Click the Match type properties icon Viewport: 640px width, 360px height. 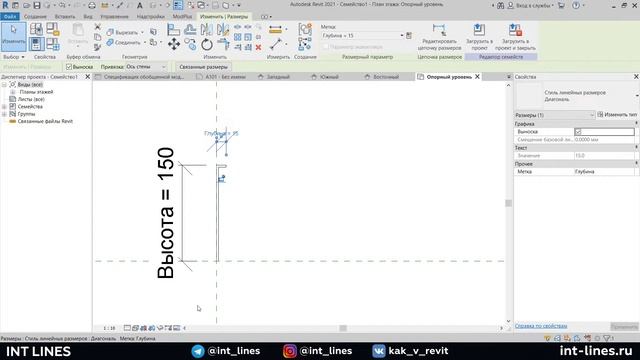pyautogui.click(x=98, y=47)
